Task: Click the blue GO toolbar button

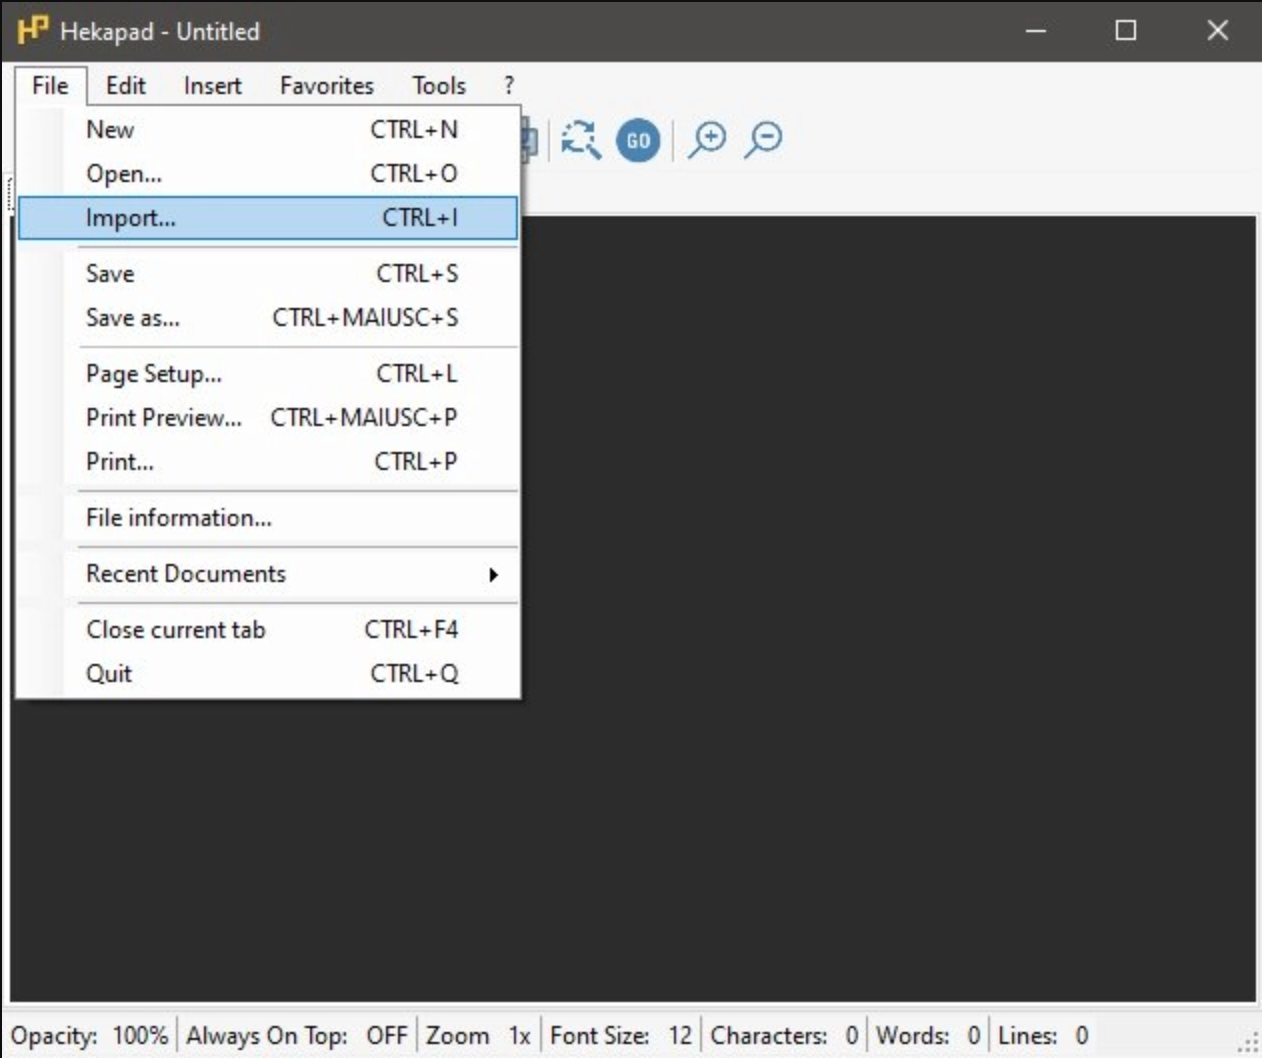Action: [x=638, y=140]
